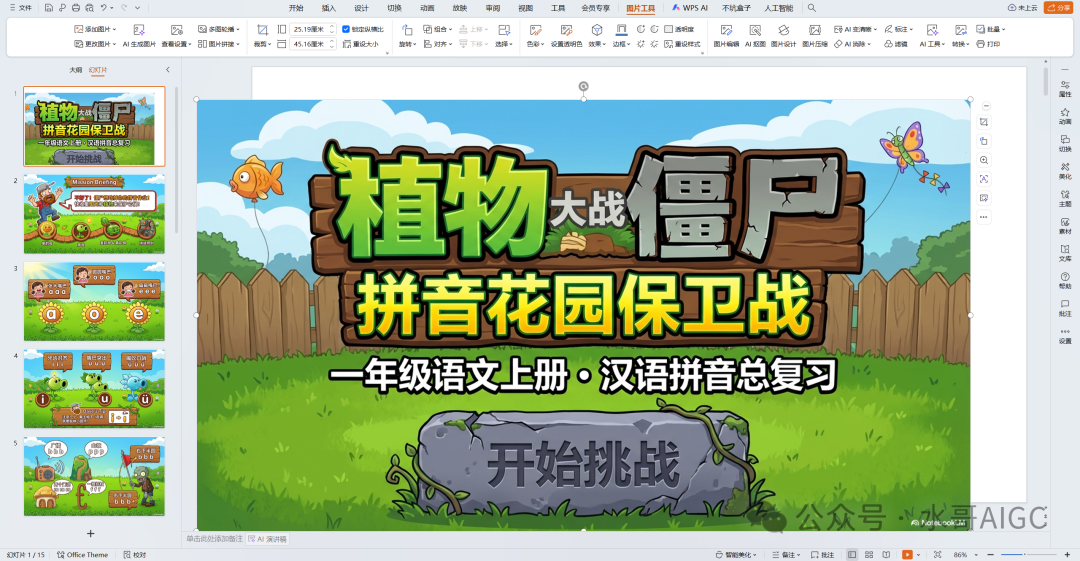Image resolution: width=1080 pixels, height=561 pixels.
Task: Open the 文件 file menu
Action: click(21, 8)
